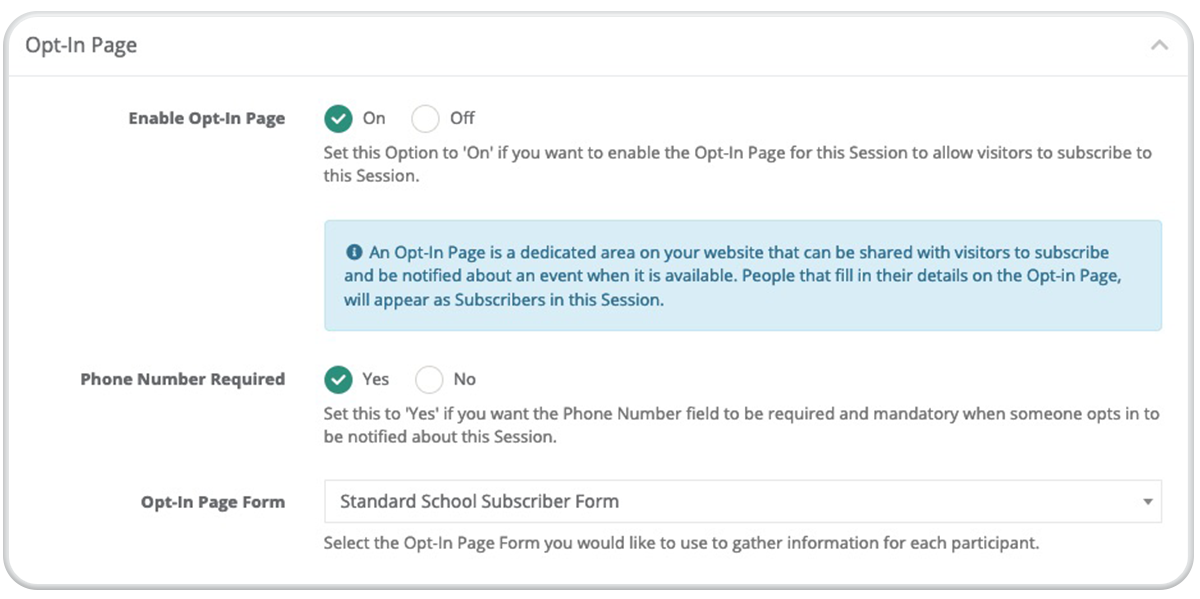Click the info icon in the blue notice
This screenshot has width=1200, height=599.
[353, 253]
